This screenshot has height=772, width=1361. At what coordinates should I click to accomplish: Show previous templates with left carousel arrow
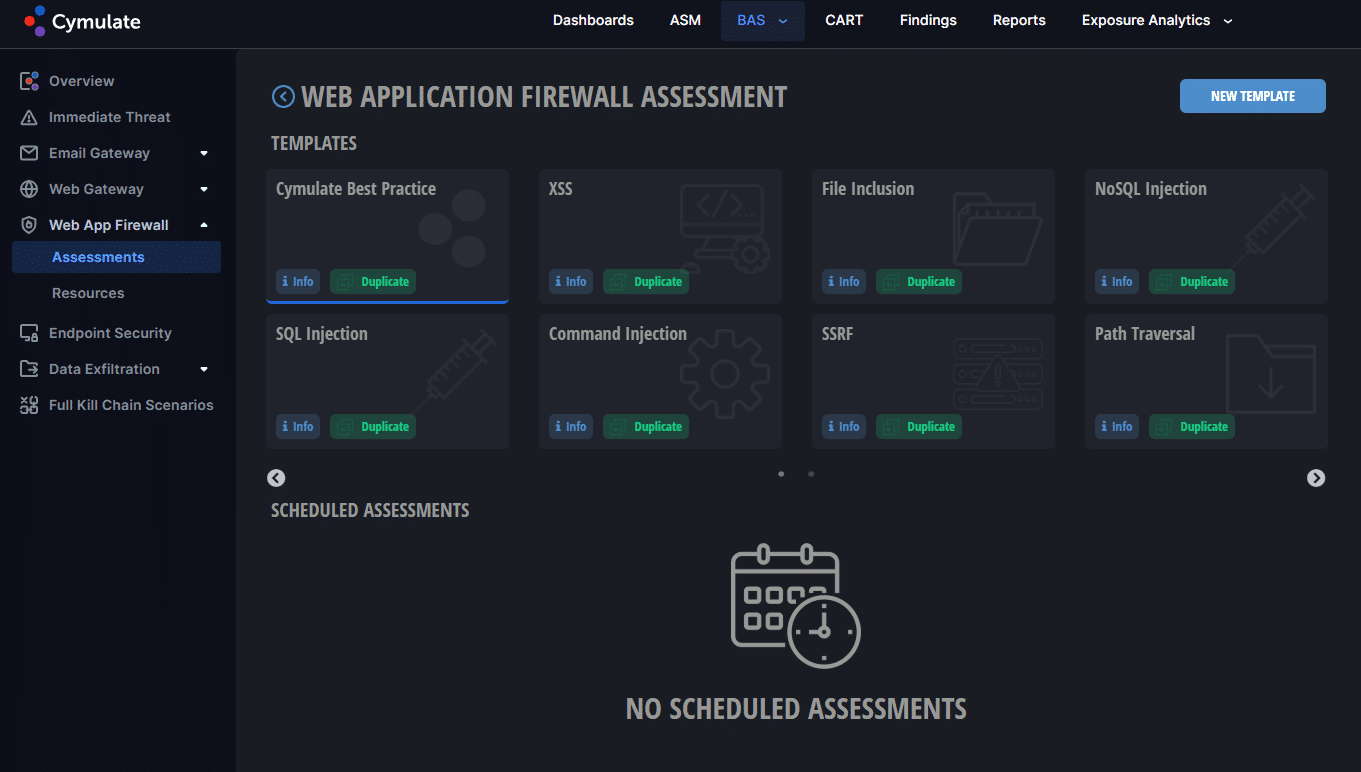tap(276, 478)
